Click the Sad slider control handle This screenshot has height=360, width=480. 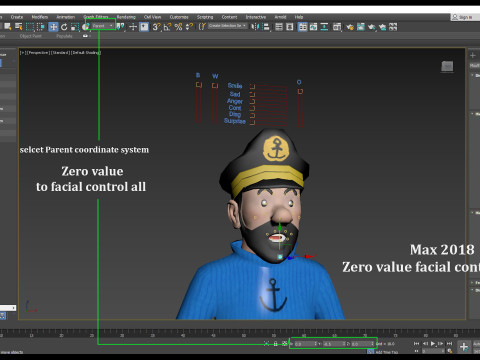[x=252, y=95]
